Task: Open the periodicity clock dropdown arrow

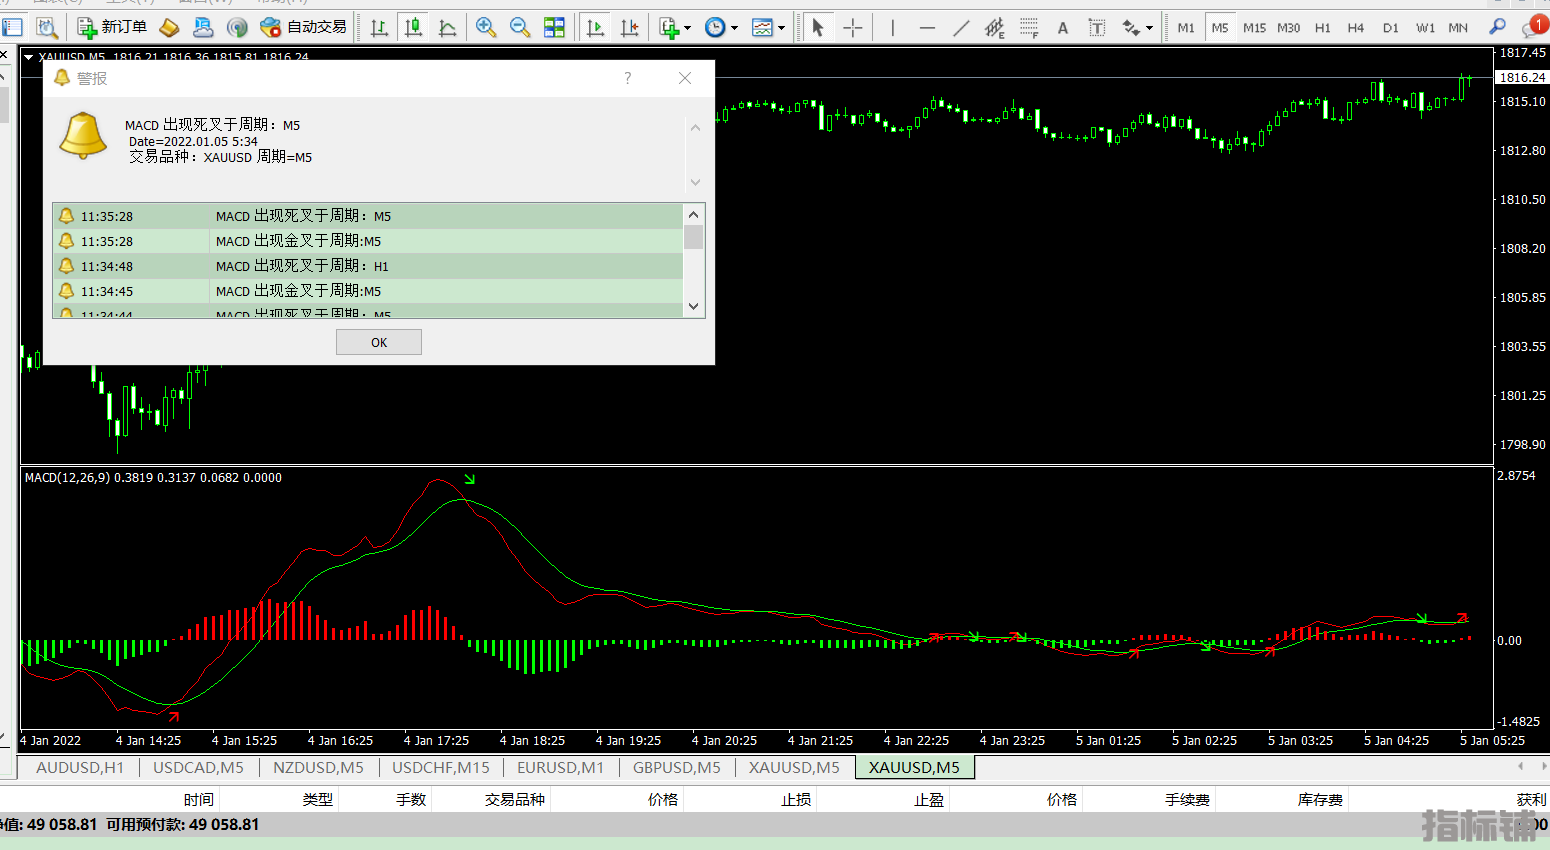Action: click(x=734, y=28)
